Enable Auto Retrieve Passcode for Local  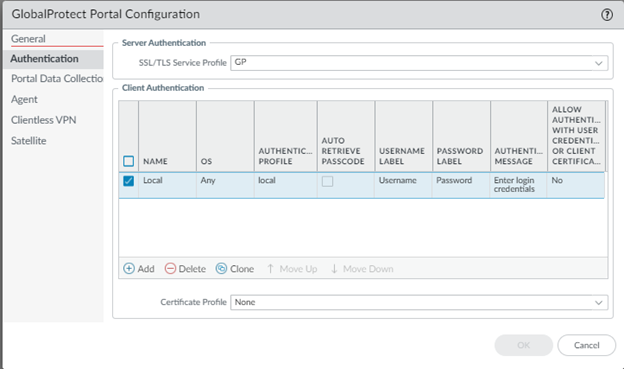328,182
